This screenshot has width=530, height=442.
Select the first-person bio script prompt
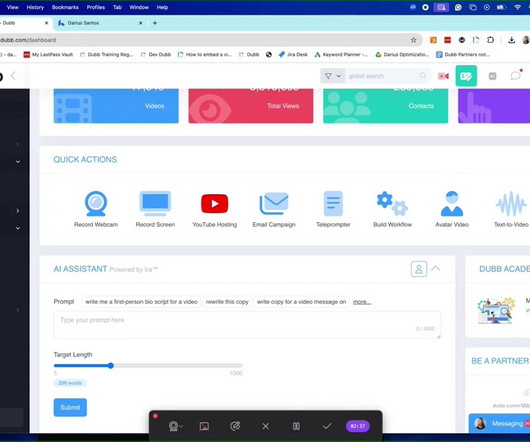[141, 302]
